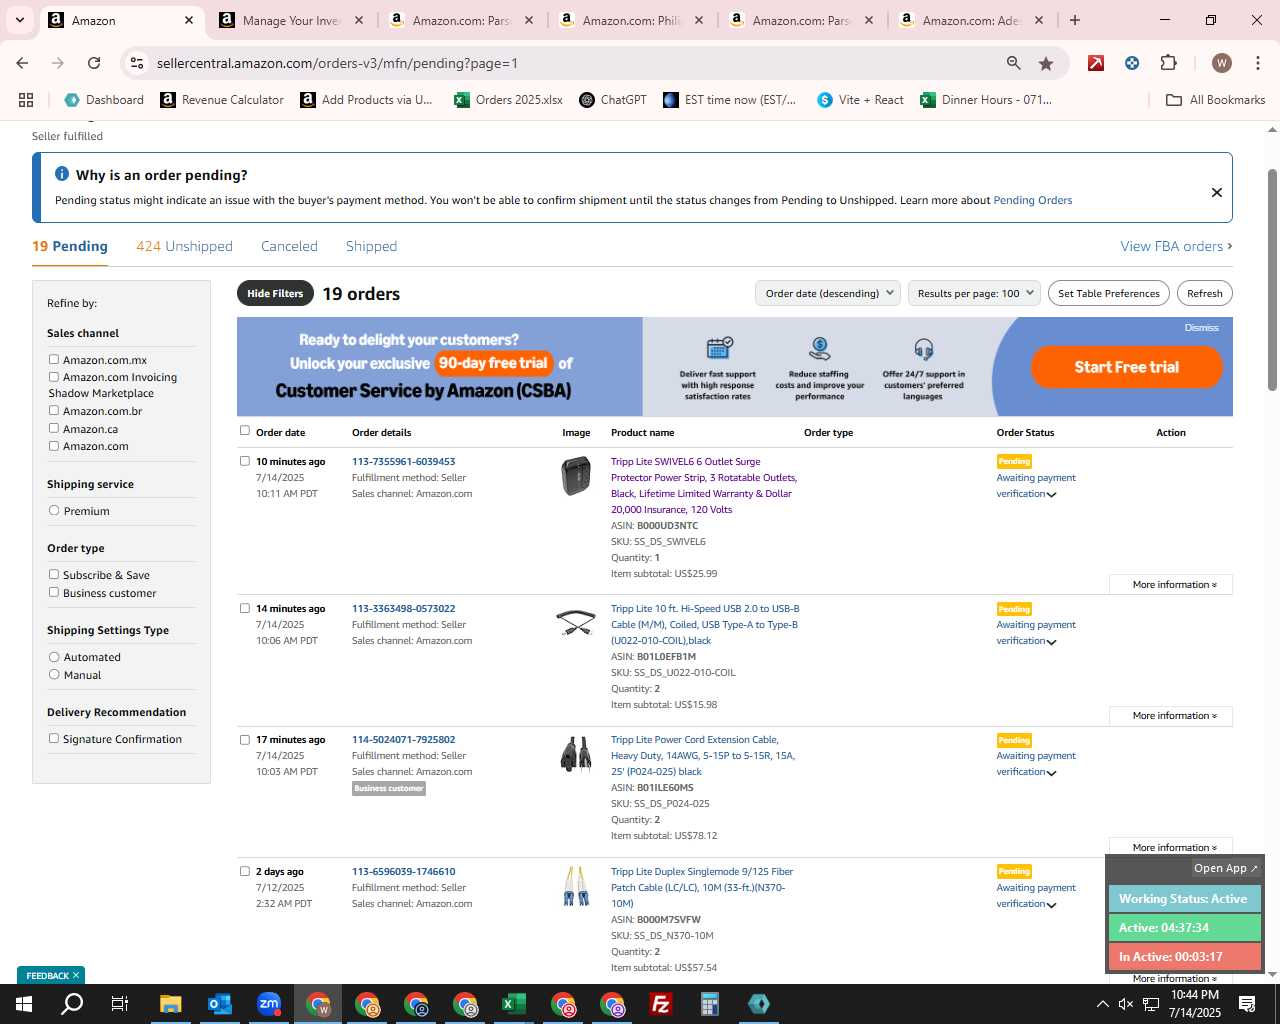
Task: Click Start Free trial button
Action: tap(1126, 367)
